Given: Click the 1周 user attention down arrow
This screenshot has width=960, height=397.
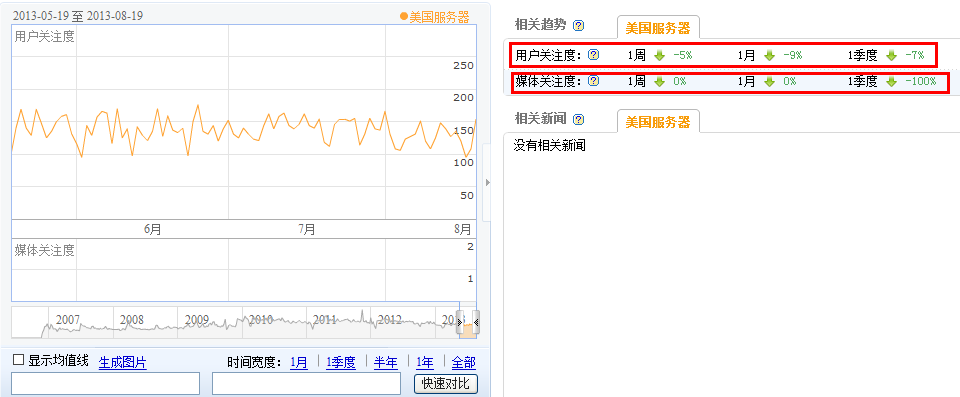Looking at the screenshot, I should [659, 55].
